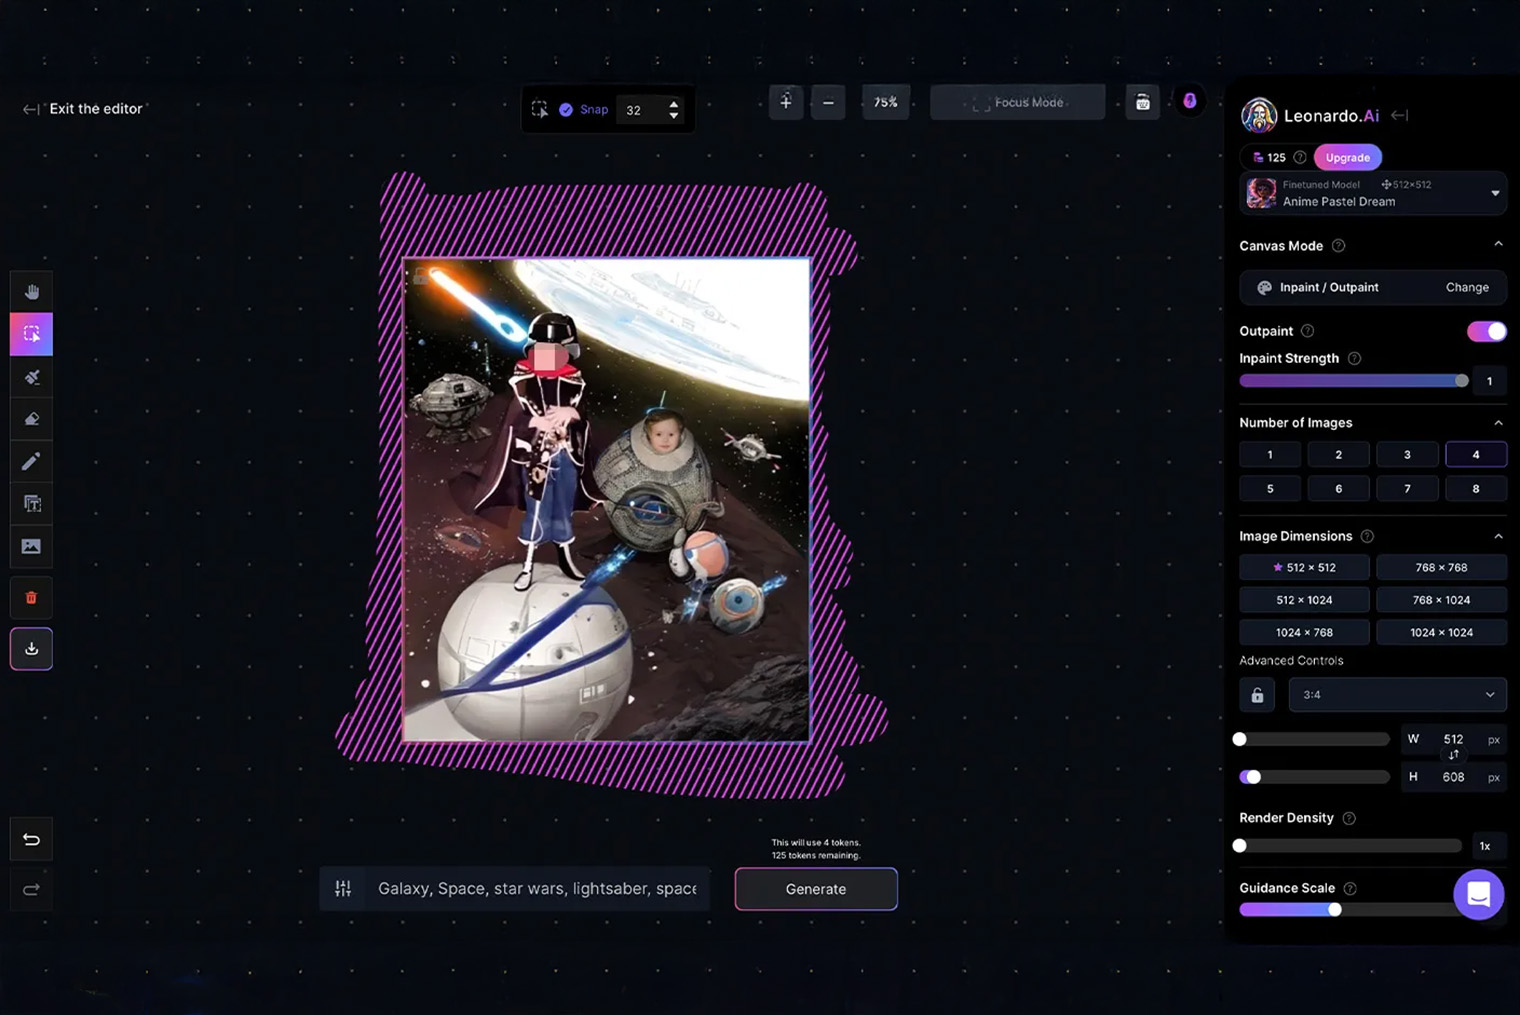The height and width of the screenshot is (1015, 1520).
Task: Select the Pan hand tool
Action: point(31,292)
